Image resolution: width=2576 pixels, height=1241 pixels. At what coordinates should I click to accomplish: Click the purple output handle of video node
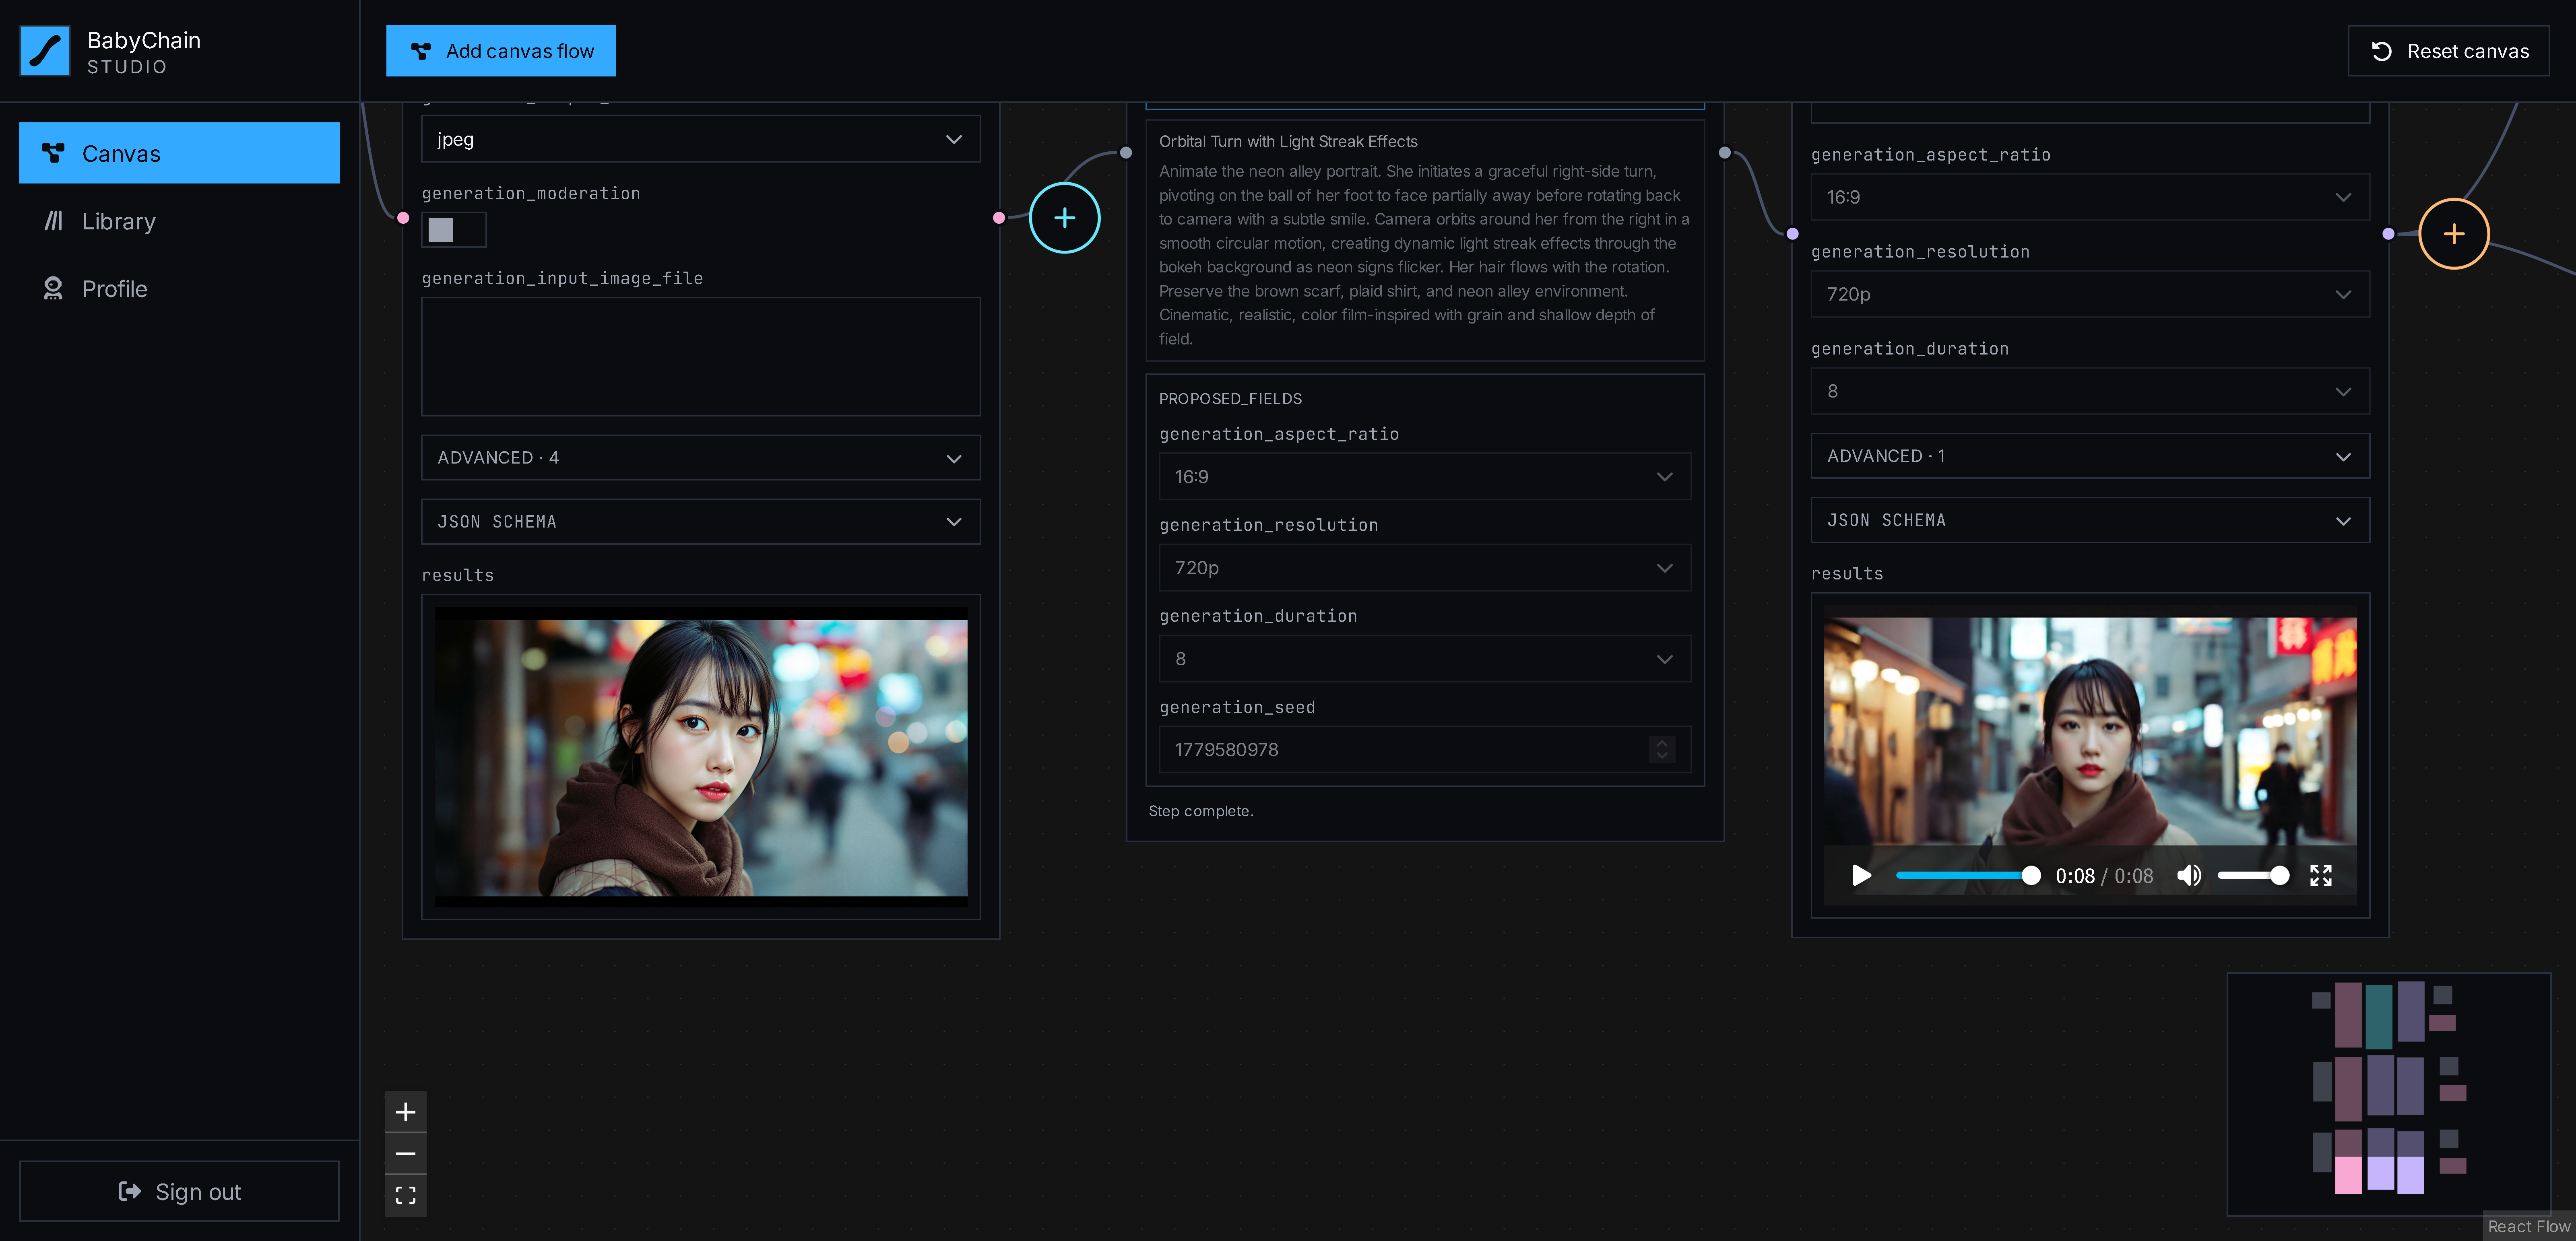click(2389, 234)
